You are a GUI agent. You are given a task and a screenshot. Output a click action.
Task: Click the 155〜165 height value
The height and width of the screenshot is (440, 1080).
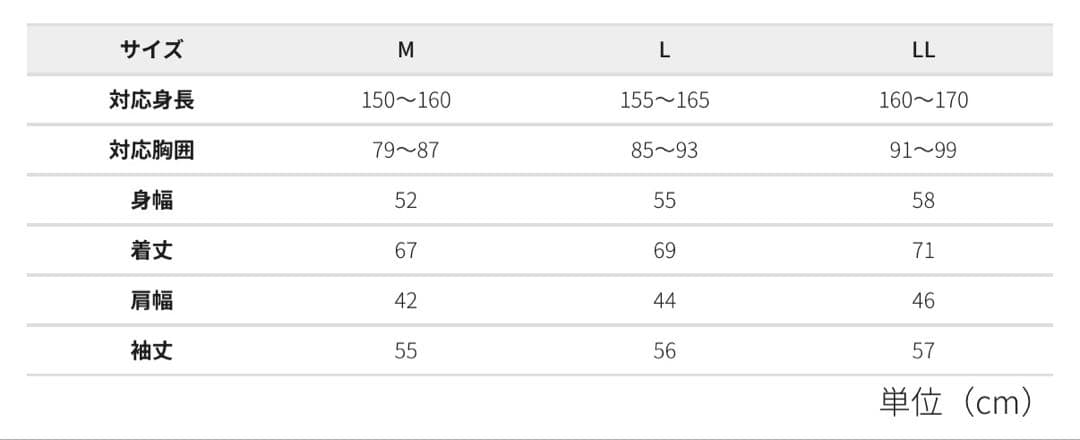[665, 101]
